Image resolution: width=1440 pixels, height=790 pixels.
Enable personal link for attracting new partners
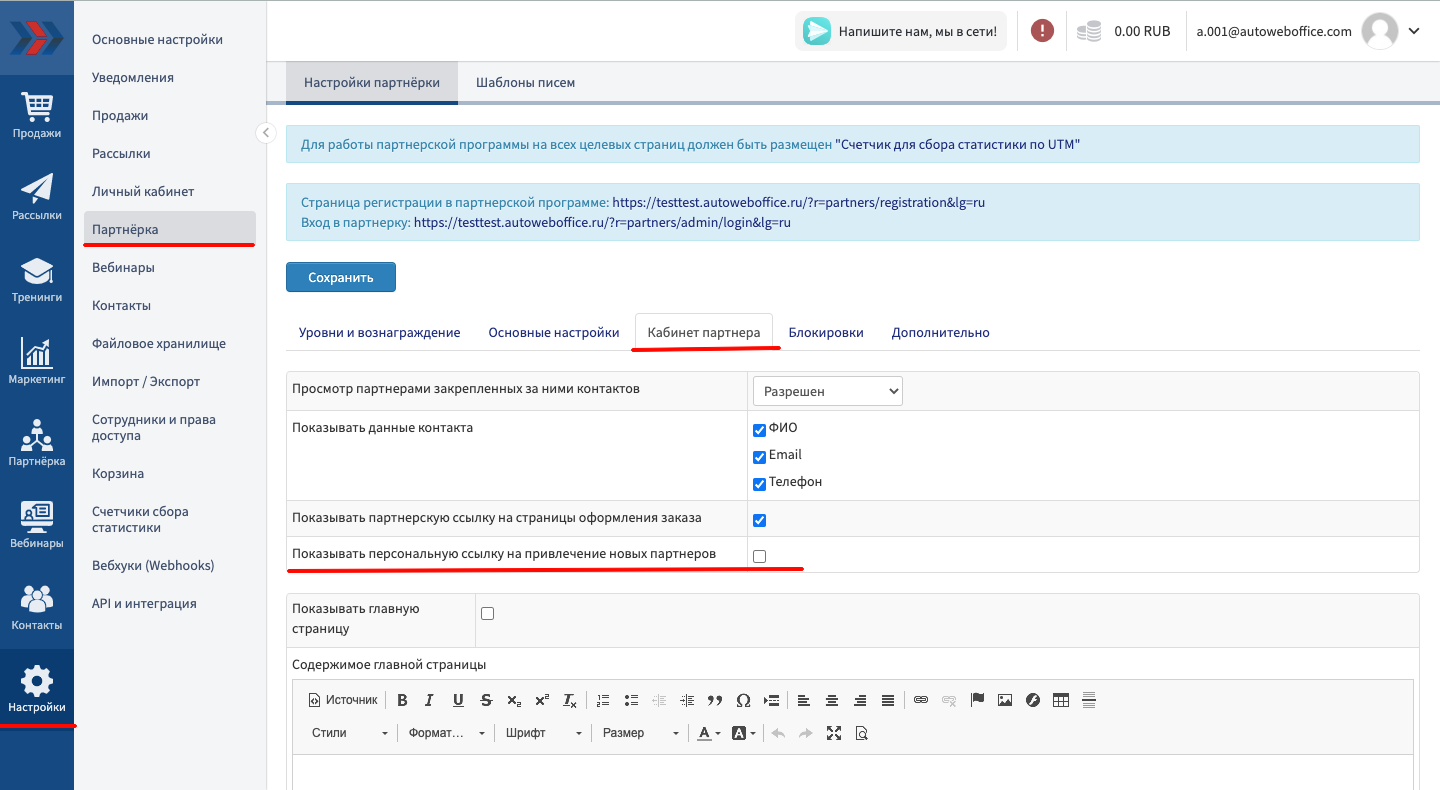[759, 556]
